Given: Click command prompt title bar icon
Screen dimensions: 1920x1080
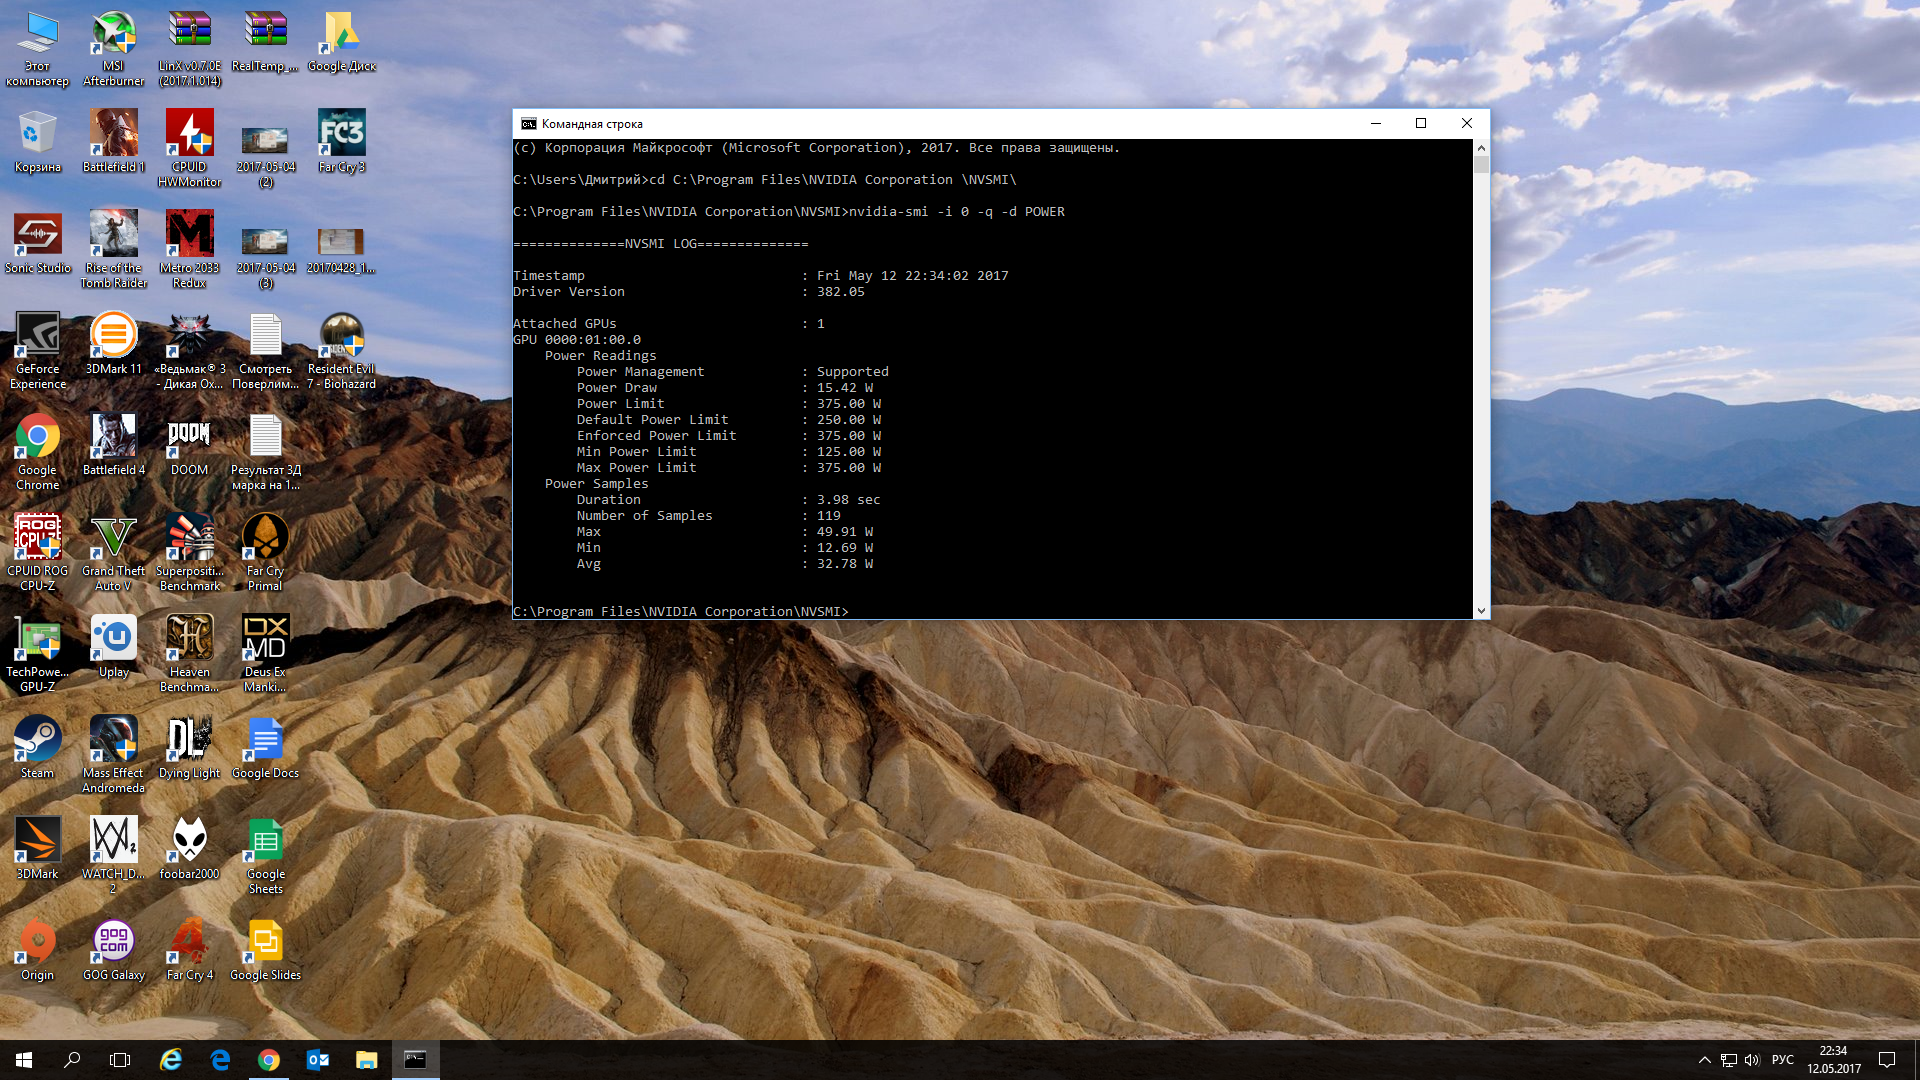Looking at the screenshot, I should [x=528, y=123].
